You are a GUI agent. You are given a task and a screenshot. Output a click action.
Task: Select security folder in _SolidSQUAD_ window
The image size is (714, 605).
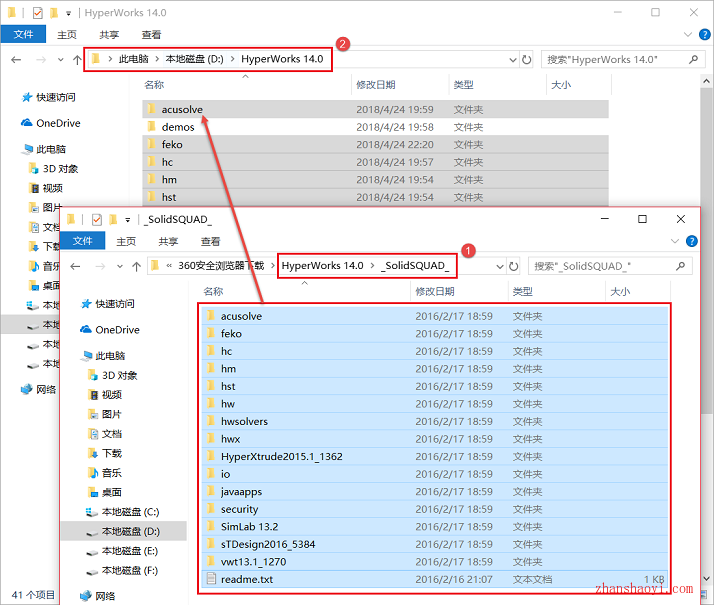pos(435,509)
